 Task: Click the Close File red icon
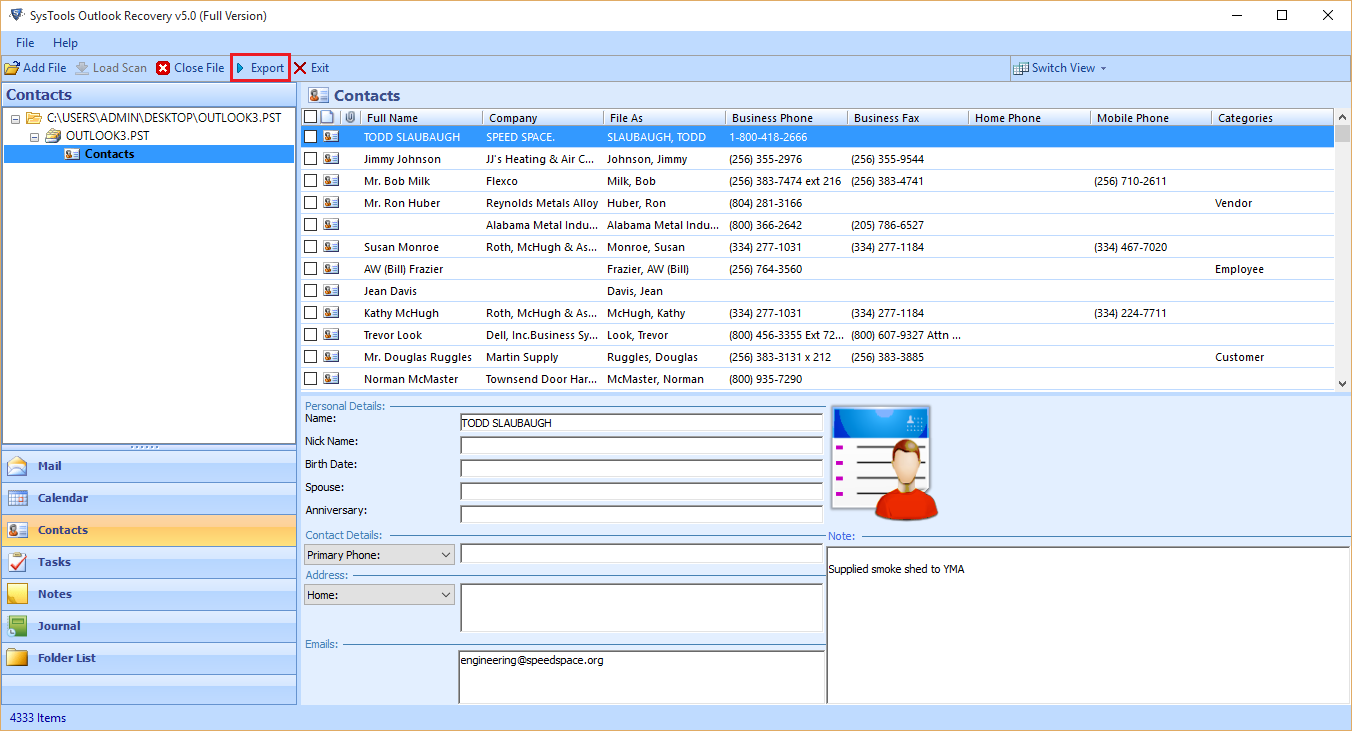pyautogui.click(x=163, y=68)
